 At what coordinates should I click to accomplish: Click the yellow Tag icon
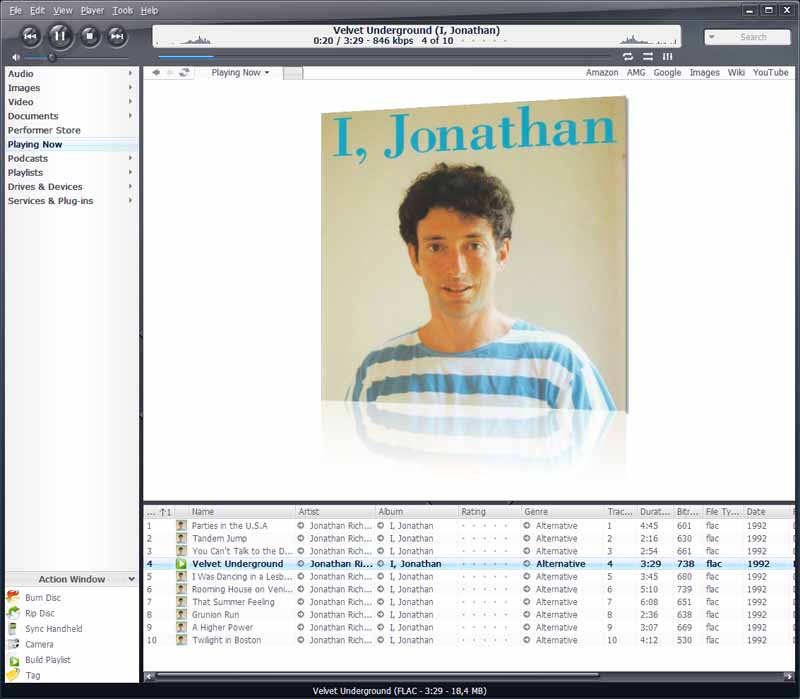point(13,675)
